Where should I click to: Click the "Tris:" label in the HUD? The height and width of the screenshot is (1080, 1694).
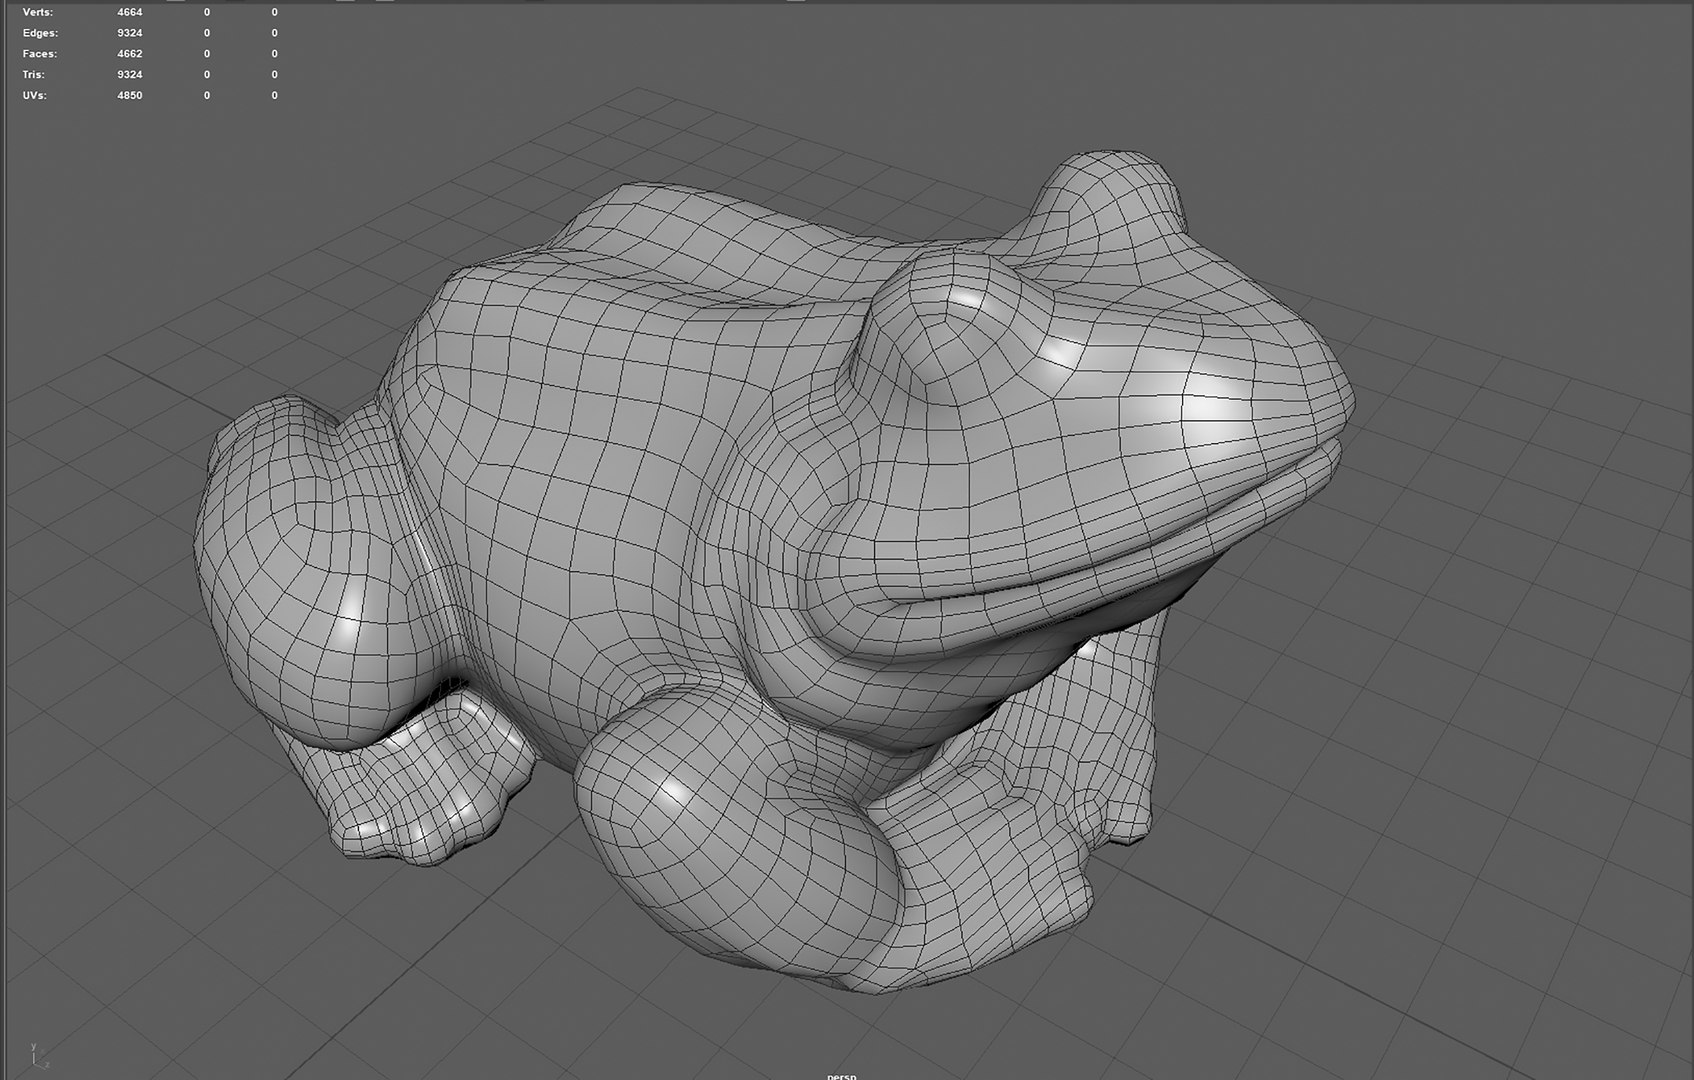34,75
